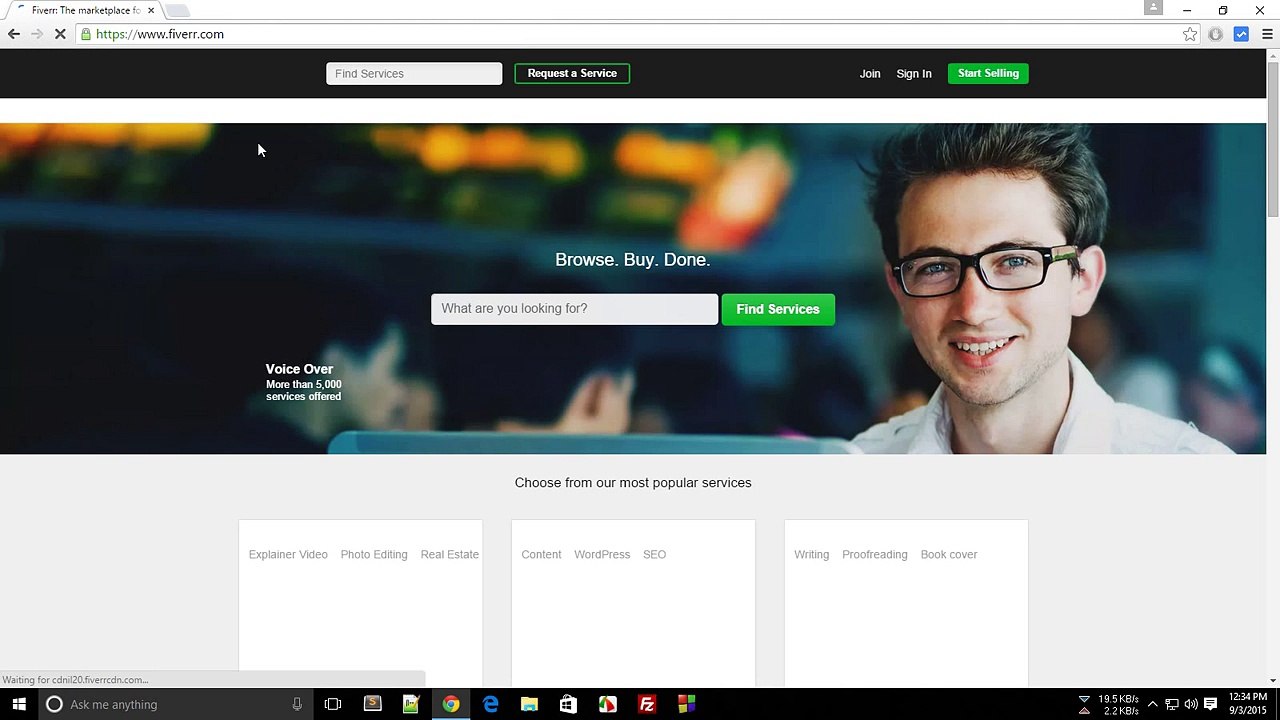The image size is (1280, 720).
Task: Click the address bar URL field
Action: pyautogui.click(x=635, y=34)
